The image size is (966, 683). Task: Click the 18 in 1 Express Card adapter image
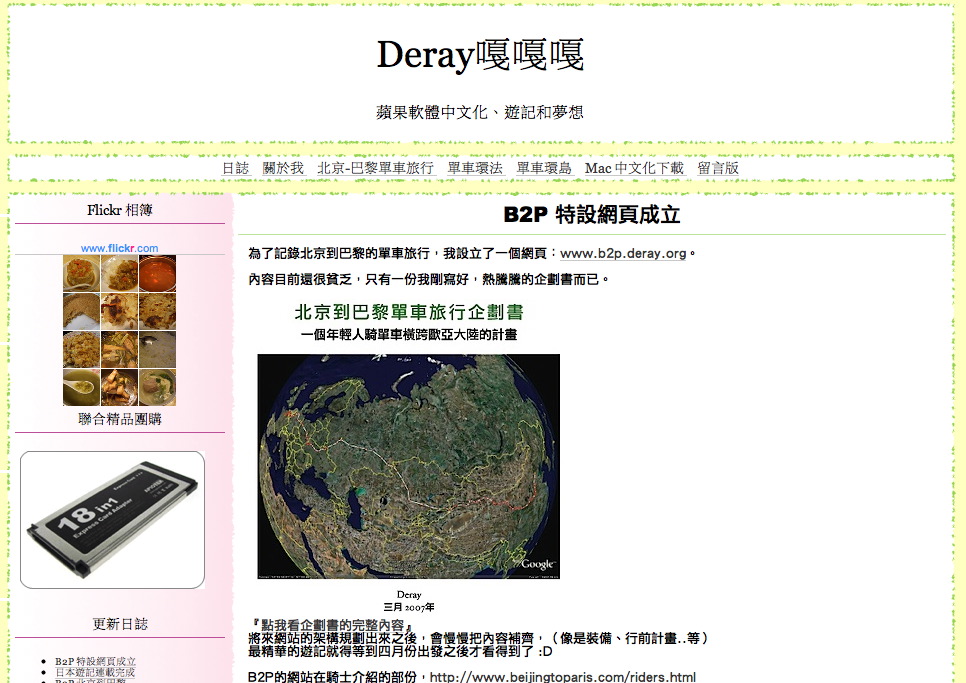(112, 519)
